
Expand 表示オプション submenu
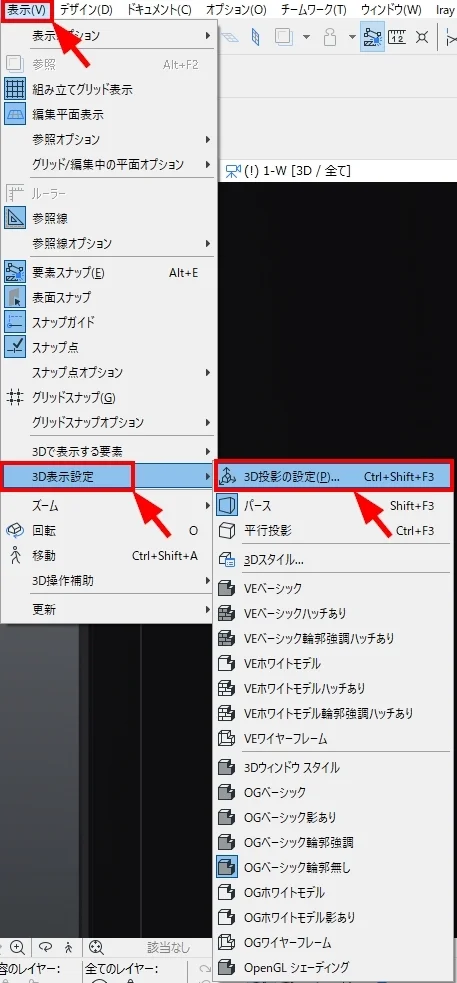109,36
